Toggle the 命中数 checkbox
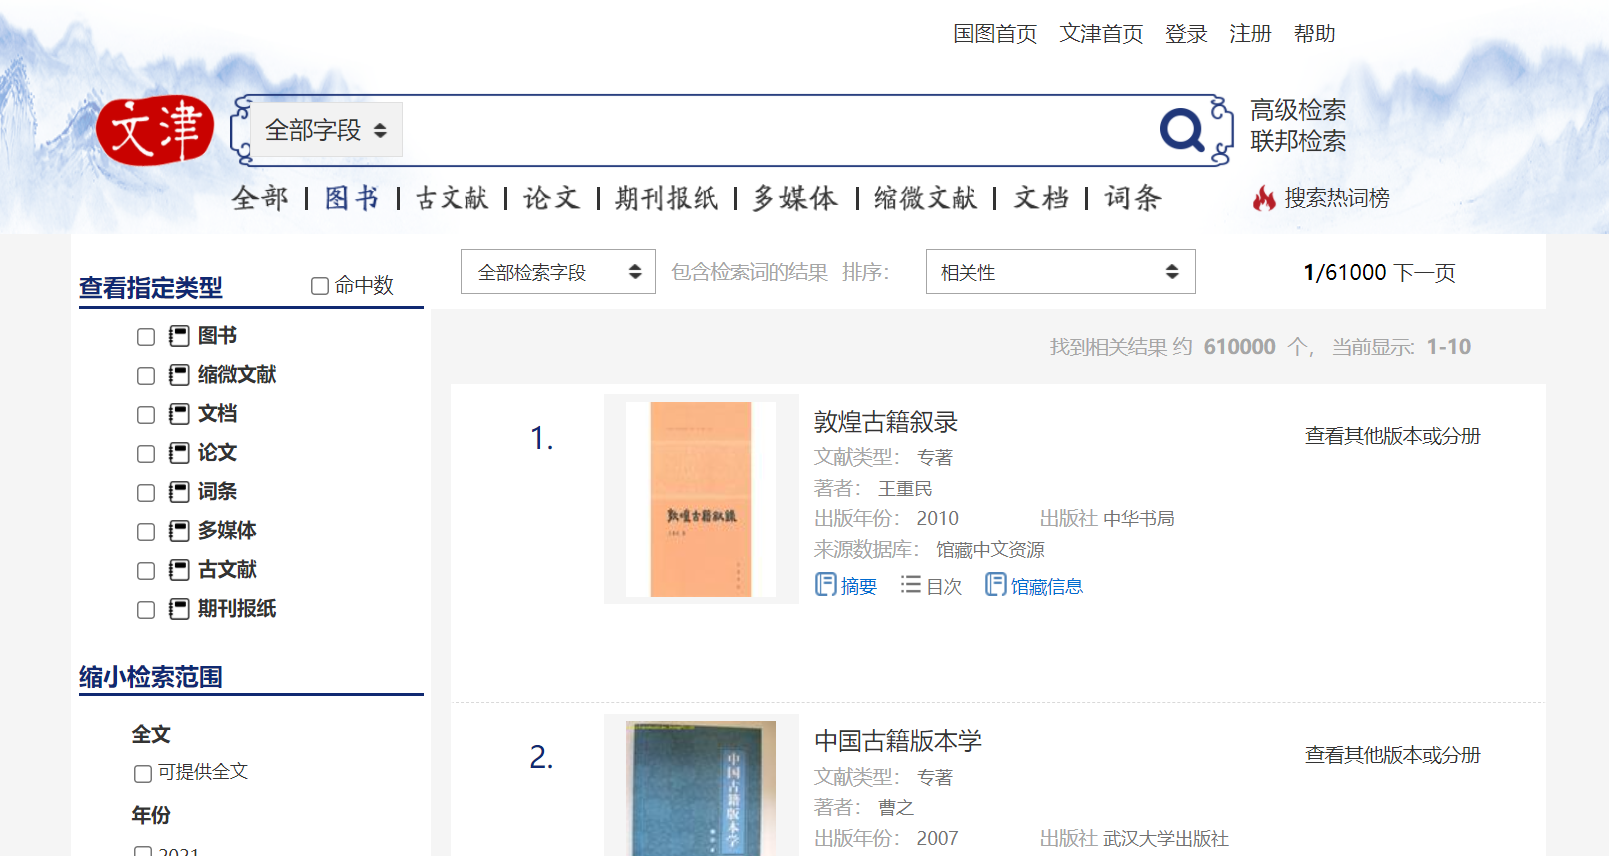 click(x=320, y=286)
